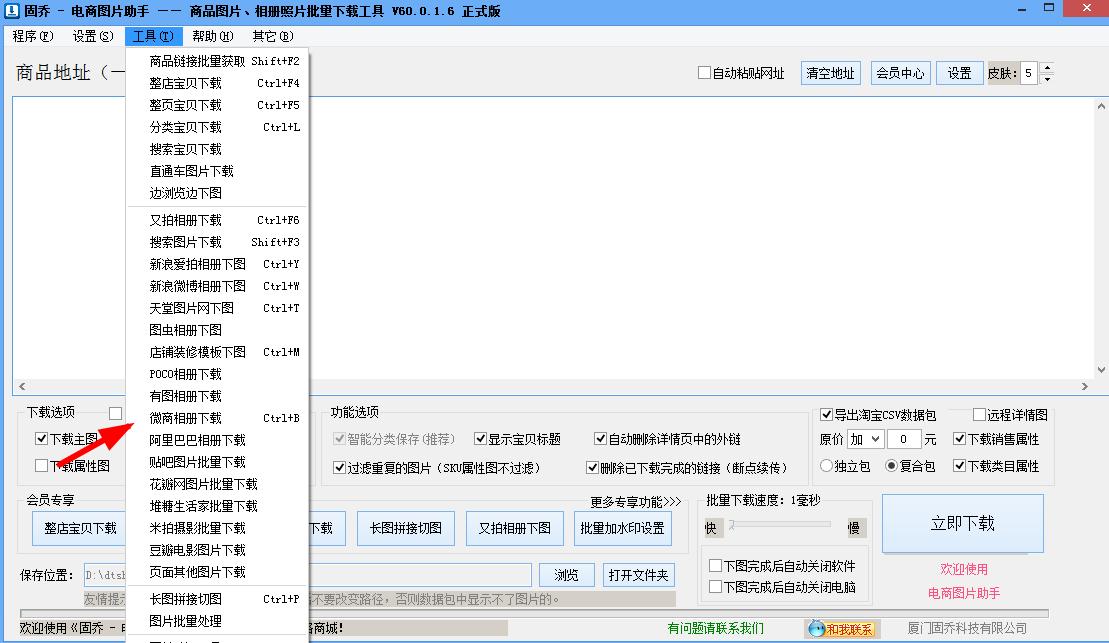This screenshot has width=1109, height=643.
Task: Select 边浏览边下图 menu item
Action: pyautogui.click(x=217, y=193)
